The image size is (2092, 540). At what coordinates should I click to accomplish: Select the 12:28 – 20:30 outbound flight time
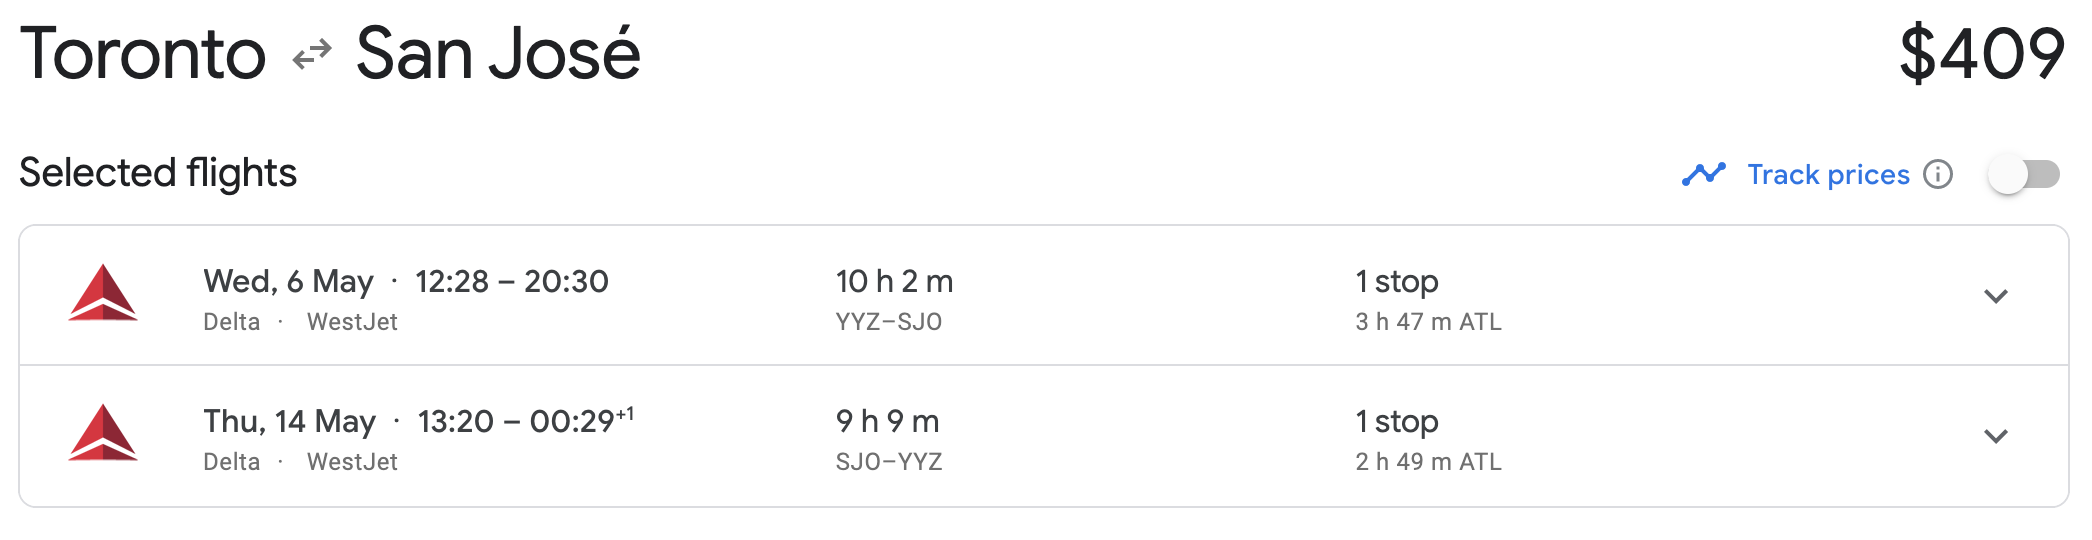coord(512,281)
